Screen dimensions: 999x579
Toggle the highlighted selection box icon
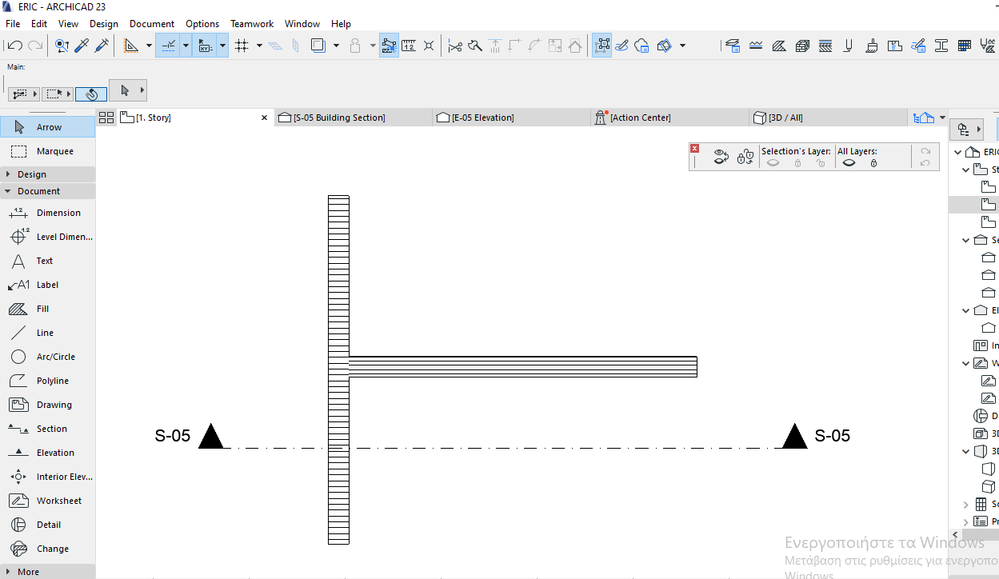[x=602, y=46]
